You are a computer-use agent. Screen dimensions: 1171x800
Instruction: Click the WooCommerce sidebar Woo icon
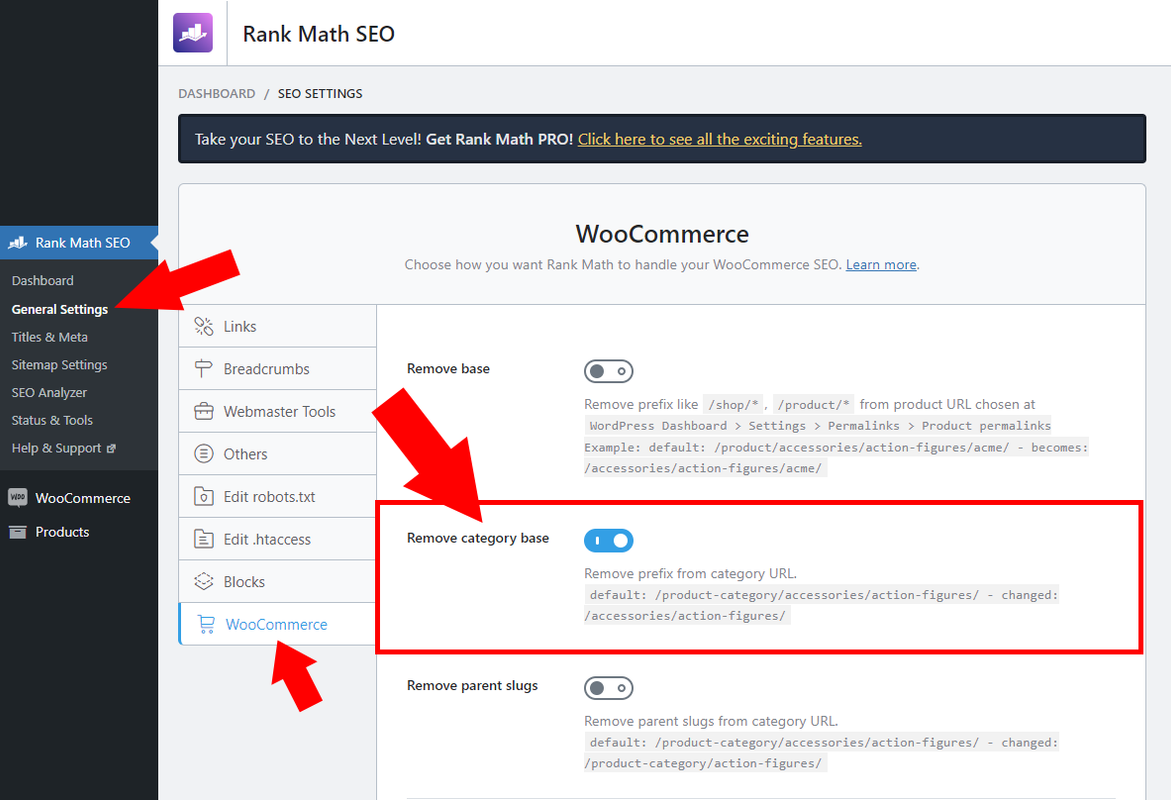[17, 497]
